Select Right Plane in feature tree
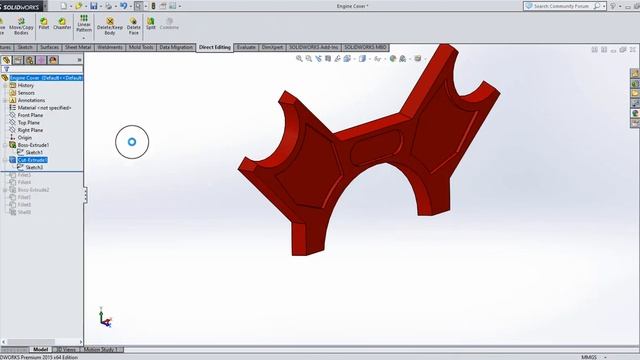The image size is (640, 360). pyautogui.click(x=30, y=130)
